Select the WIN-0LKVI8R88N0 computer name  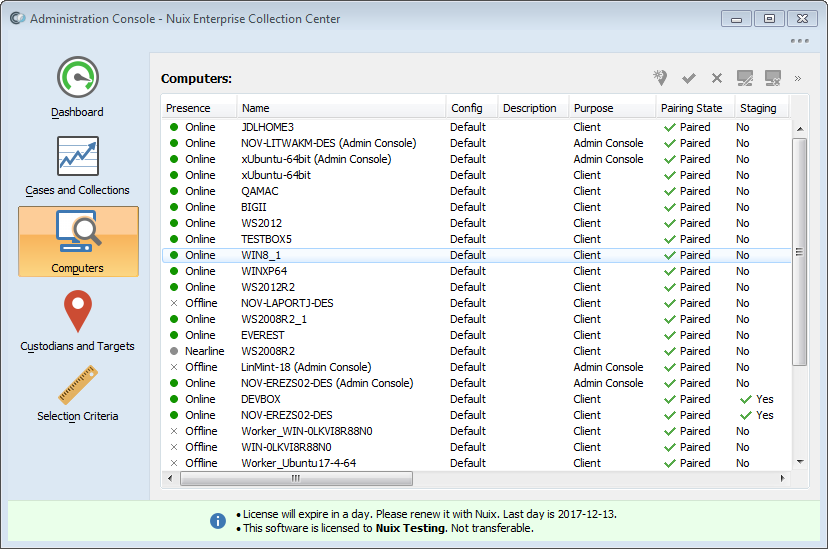pyautogui.click(x=286, y=447)
